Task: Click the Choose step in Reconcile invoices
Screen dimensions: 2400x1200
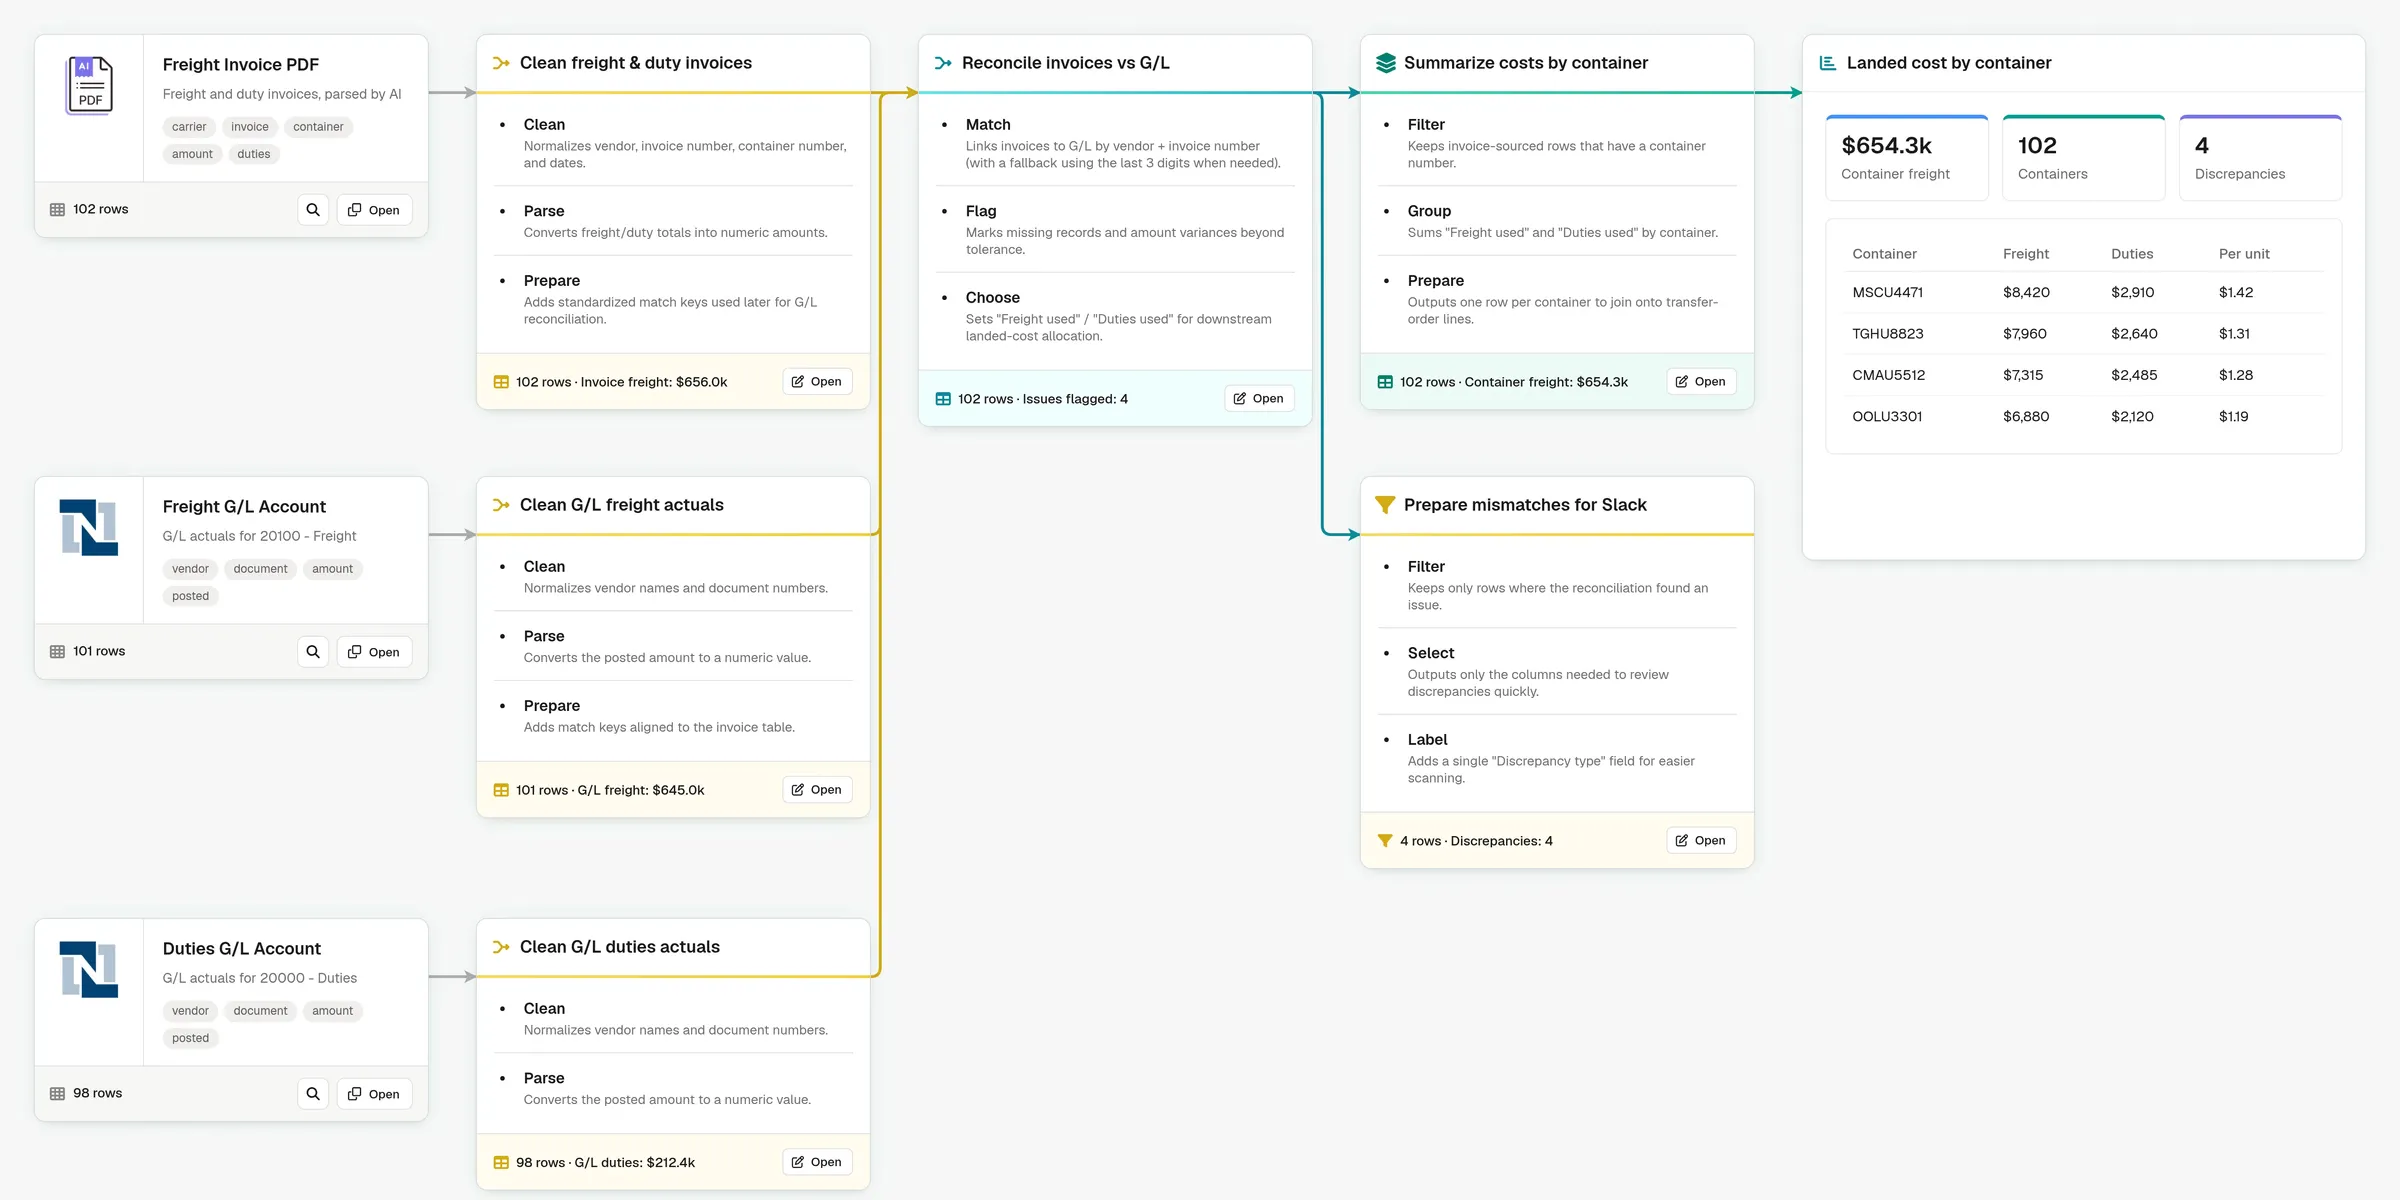Action: pyautogui.click(x=1115, y=316)
